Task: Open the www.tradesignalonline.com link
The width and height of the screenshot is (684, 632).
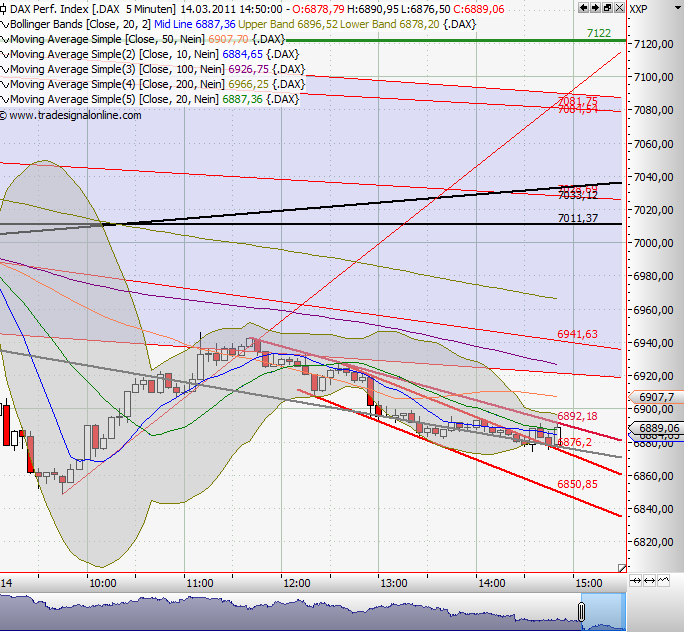Action: tap(75, 116)
